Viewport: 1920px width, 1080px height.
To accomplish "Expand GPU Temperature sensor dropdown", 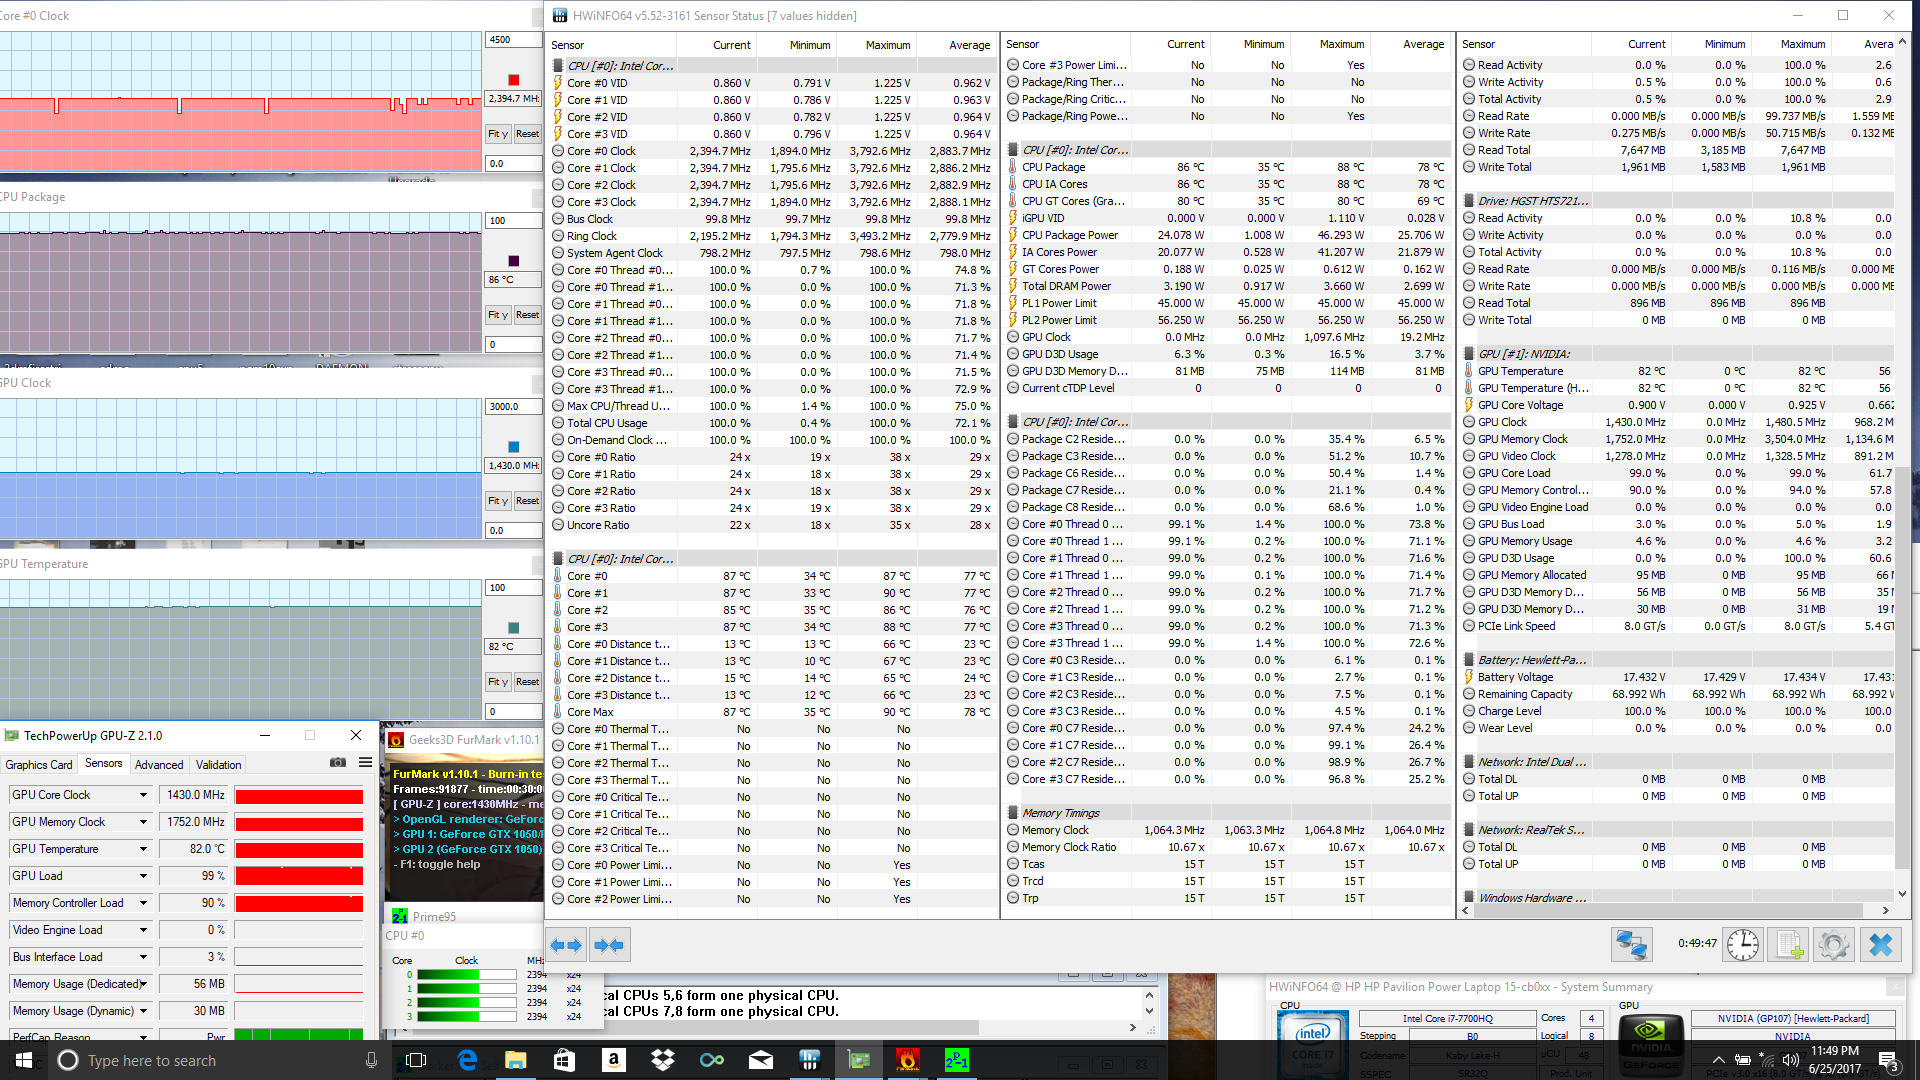I will coord(143,849).
